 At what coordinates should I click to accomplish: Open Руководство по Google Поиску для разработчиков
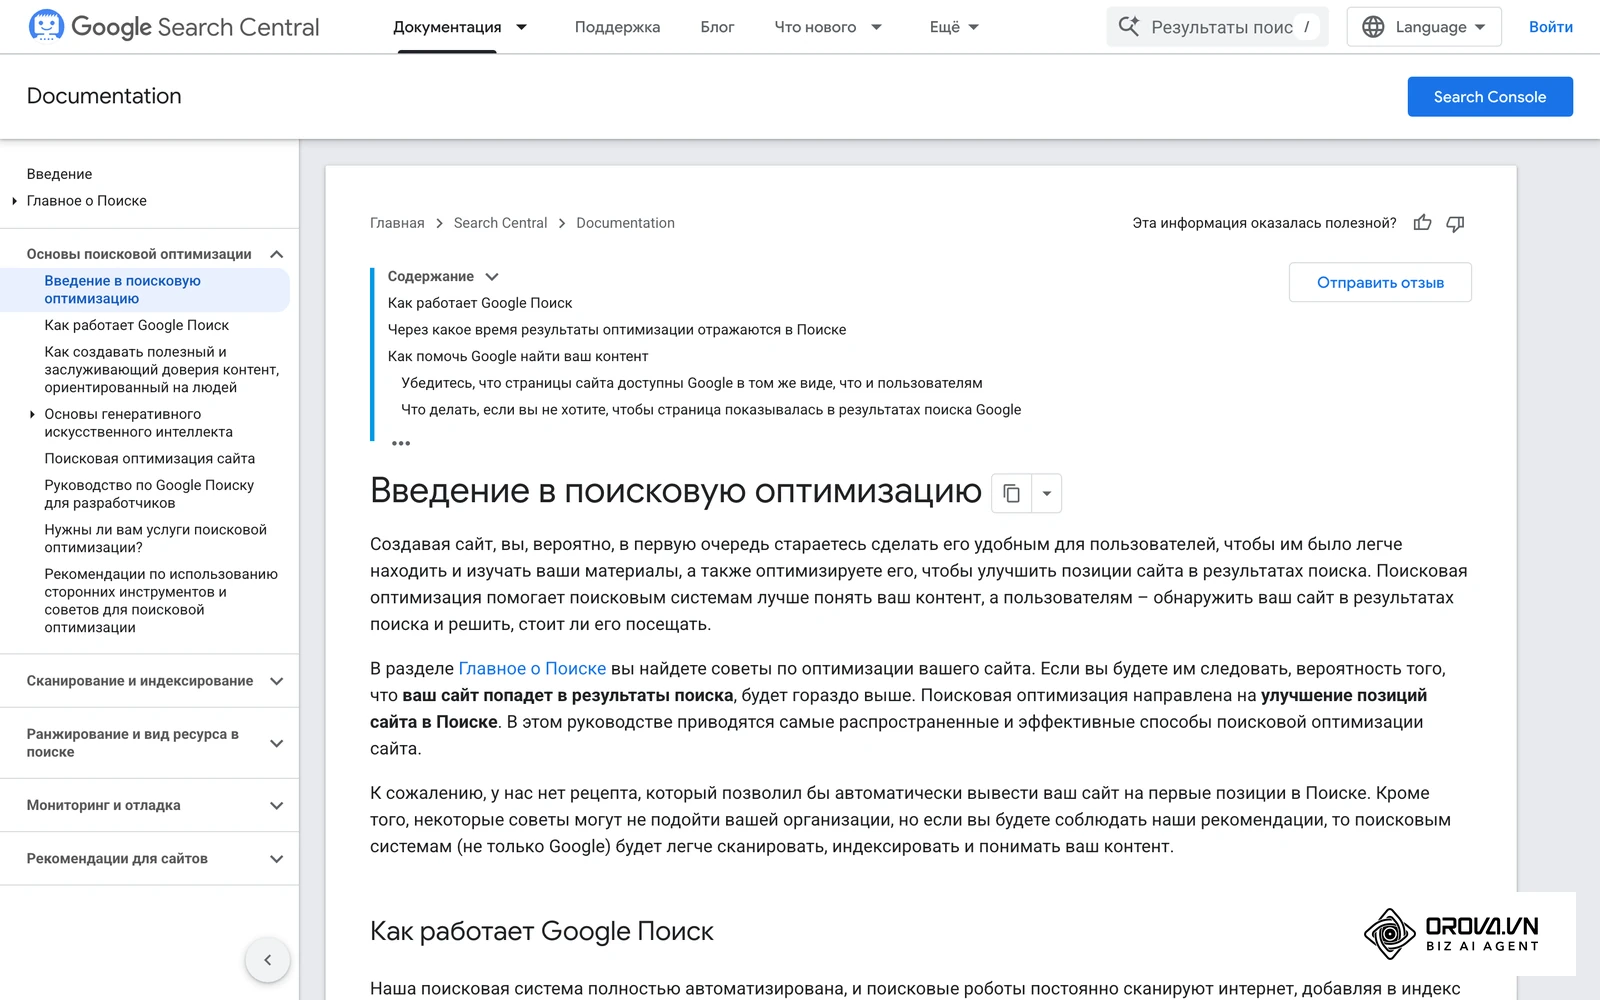click(149, 494)
